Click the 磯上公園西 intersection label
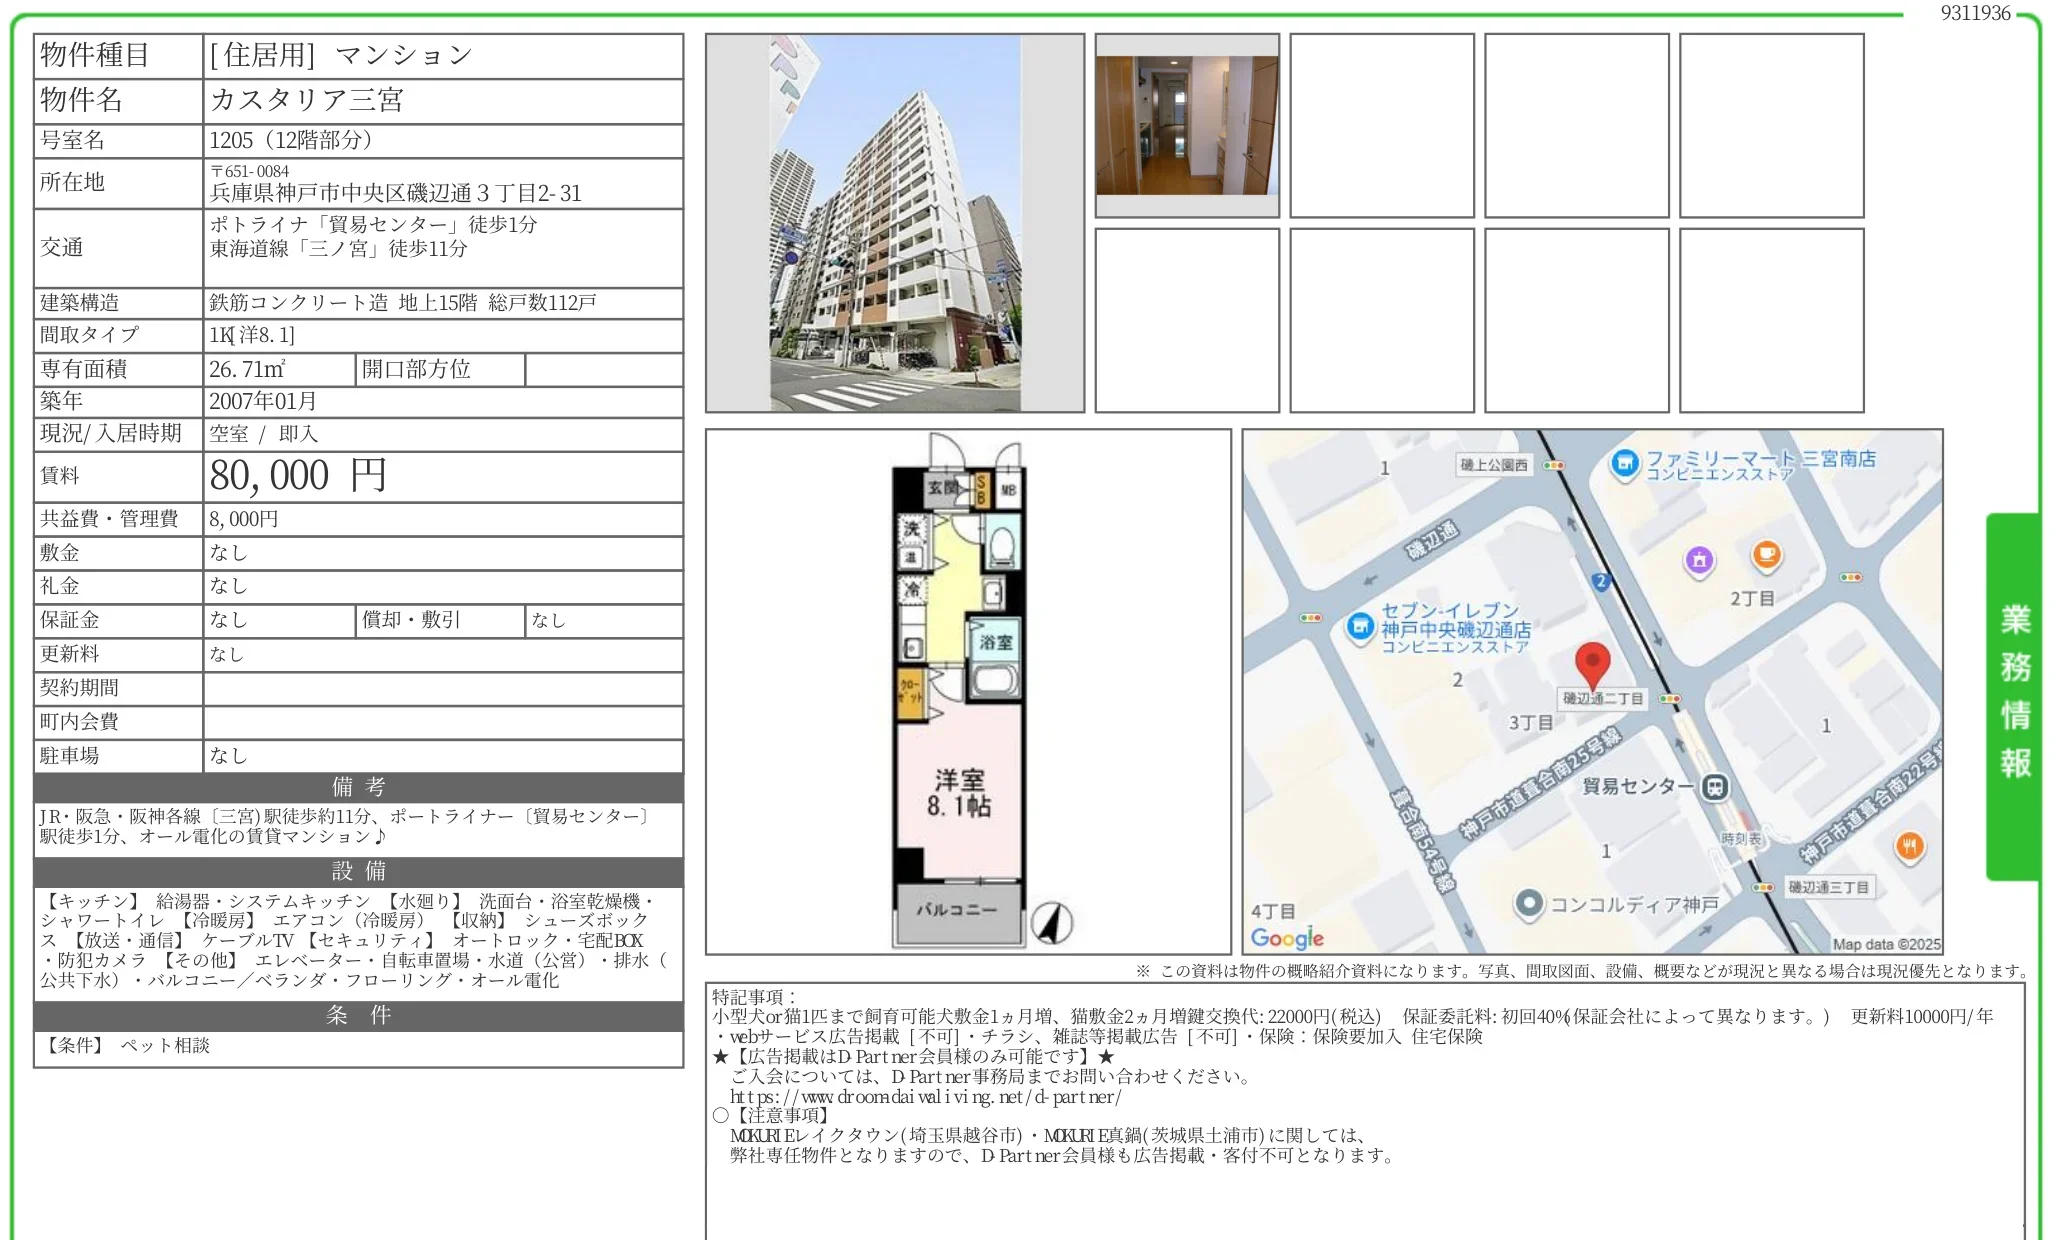Screen dimensions: 2056x1240 [x=1494, y=465]
